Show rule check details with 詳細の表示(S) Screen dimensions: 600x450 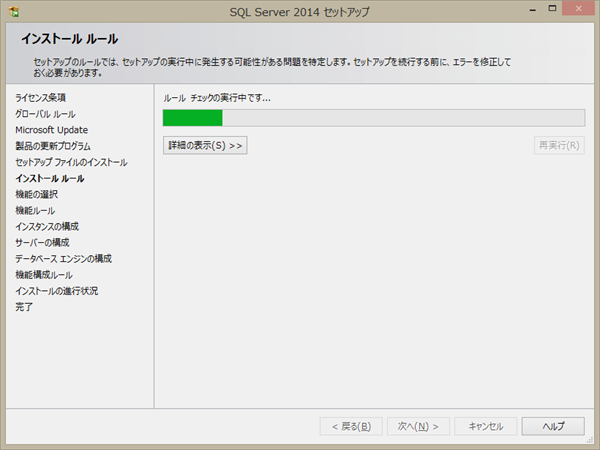tap(205, 145)
